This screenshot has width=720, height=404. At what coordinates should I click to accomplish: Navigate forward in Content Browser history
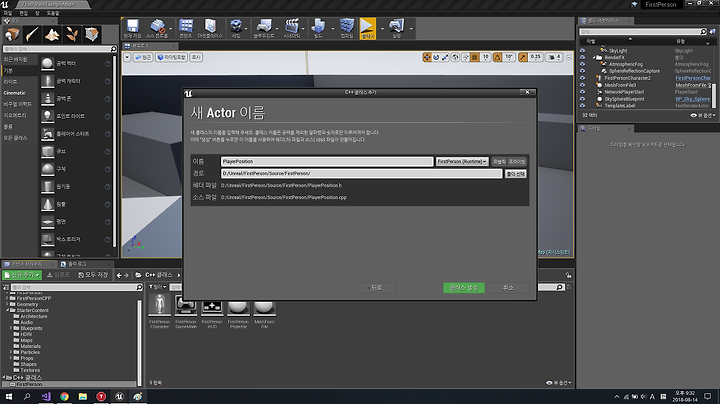click(x=126, y=275)
